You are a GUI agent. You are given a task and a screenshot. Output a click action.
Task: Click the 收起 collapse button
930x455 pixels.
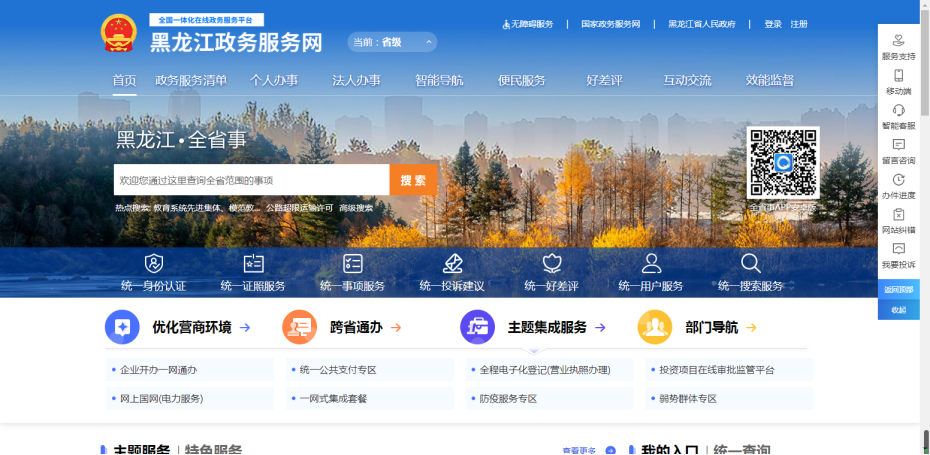pos(899,310)
